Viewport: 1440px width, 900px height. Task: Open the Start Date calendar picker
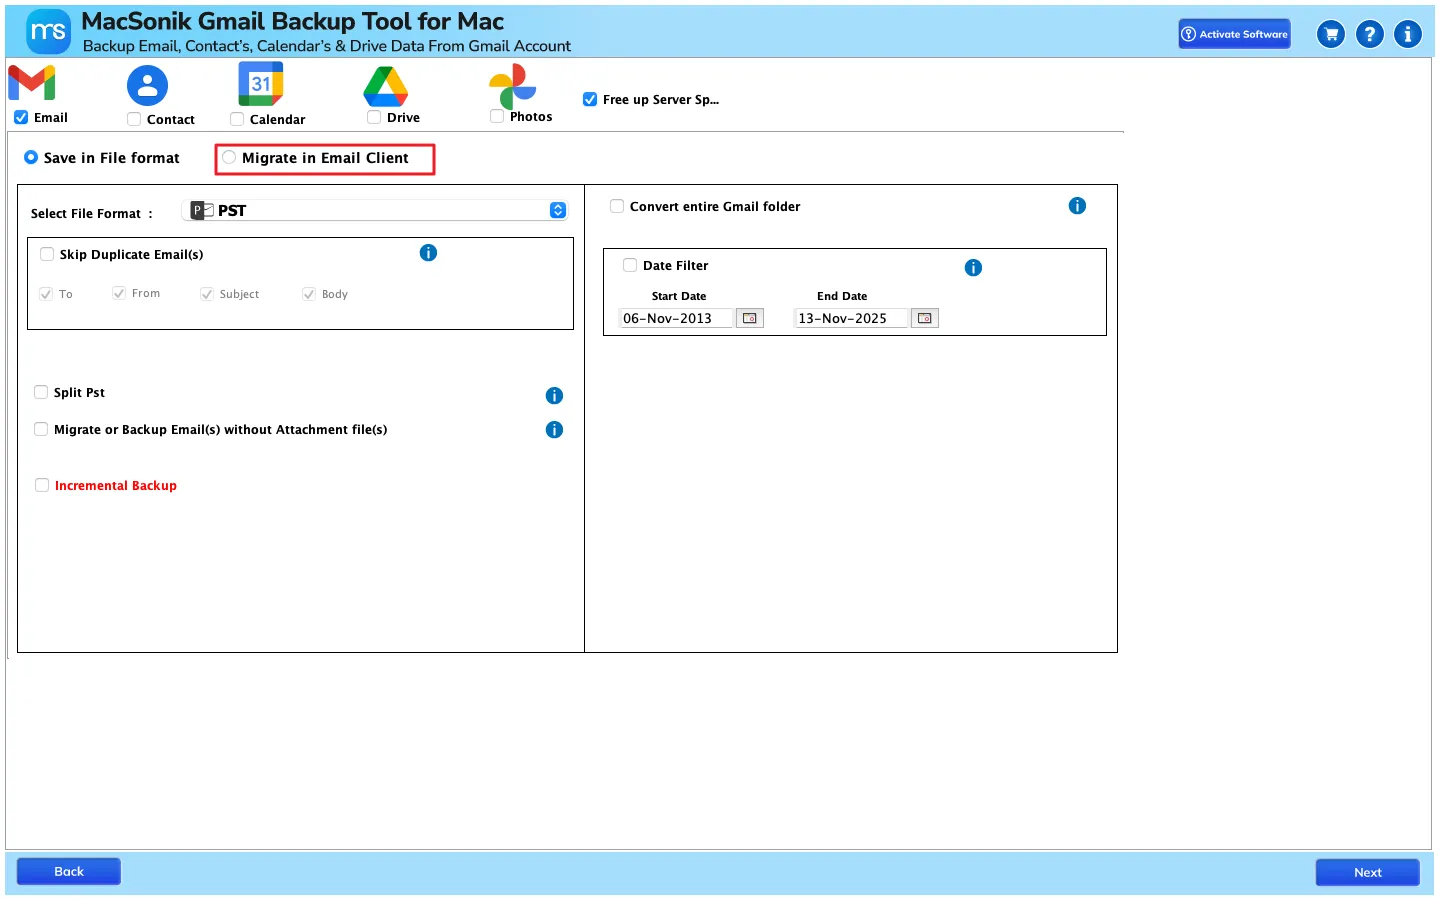pyautogui.click(x=750, y=318)
